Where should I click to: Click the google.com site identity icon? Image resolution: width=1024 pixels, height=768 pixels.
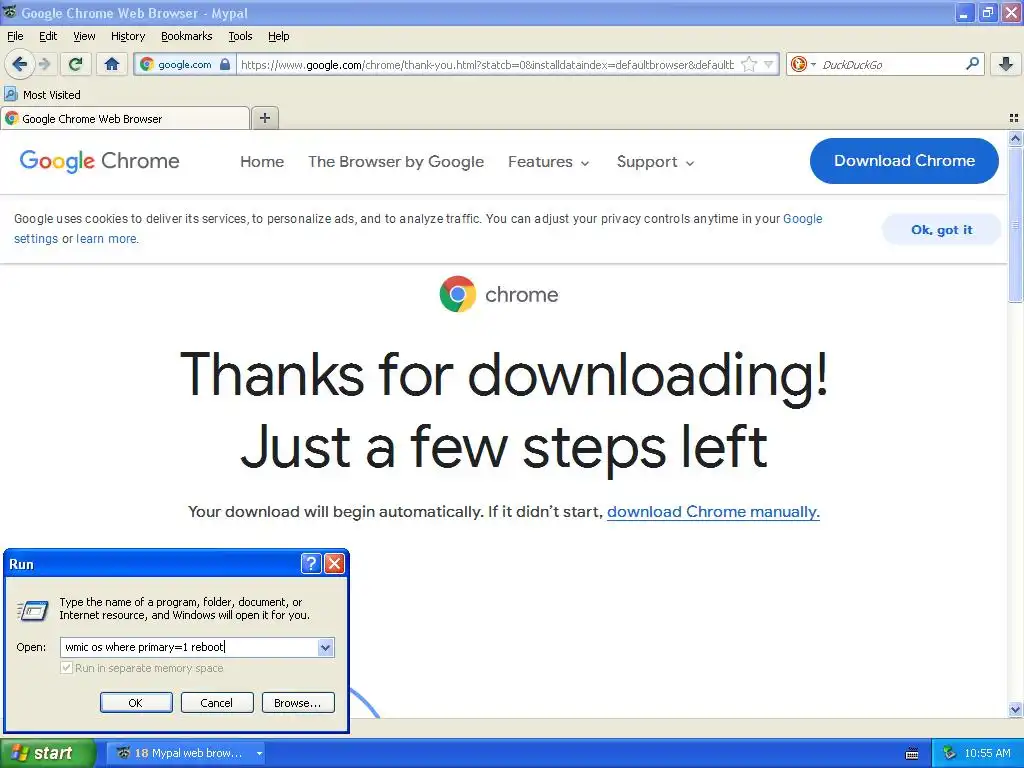tap(147, 64)
